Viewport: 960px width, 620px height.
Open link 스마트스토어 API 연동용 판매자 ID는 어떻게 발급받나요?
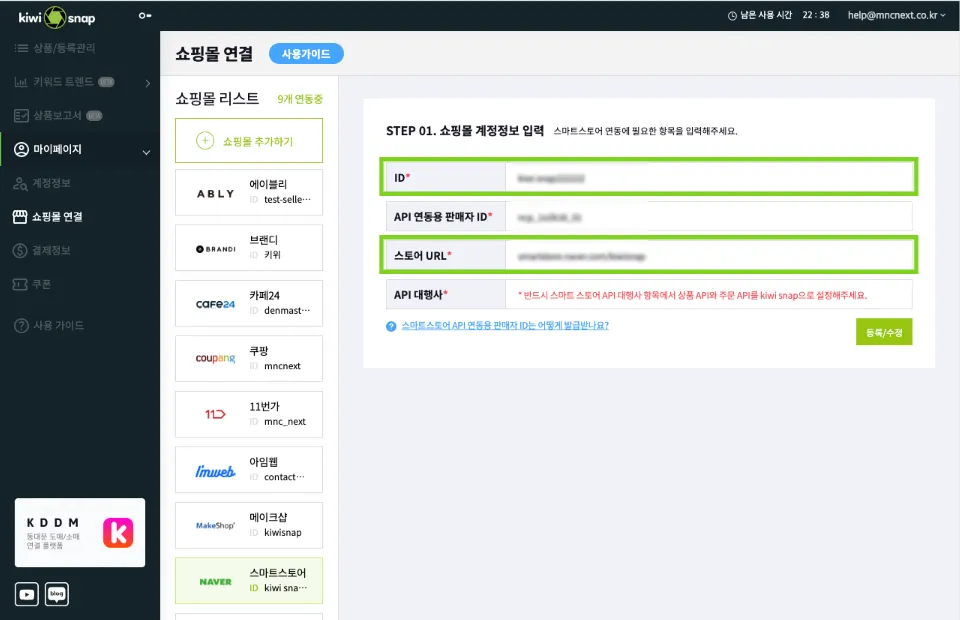click(x=505, y=326)
